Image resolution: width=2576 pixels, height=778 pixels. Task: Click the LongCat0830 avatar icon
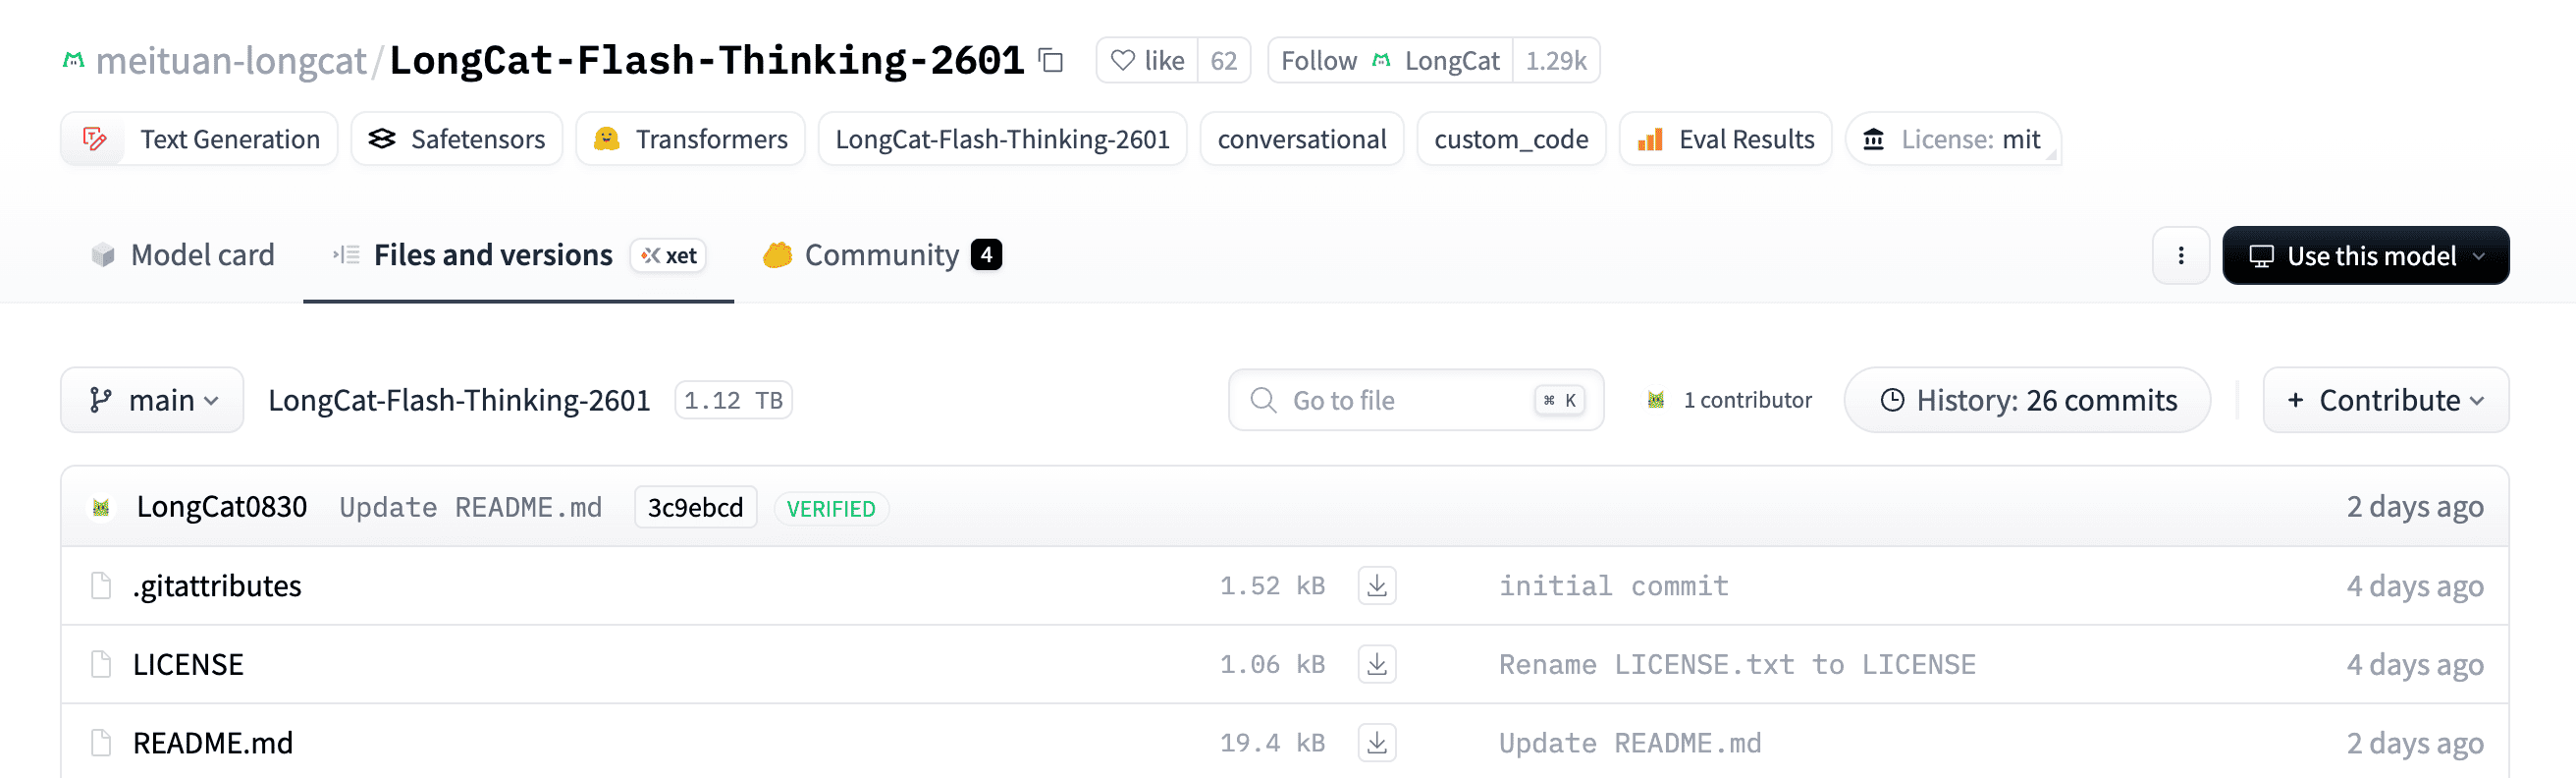(x=101, y=508)
